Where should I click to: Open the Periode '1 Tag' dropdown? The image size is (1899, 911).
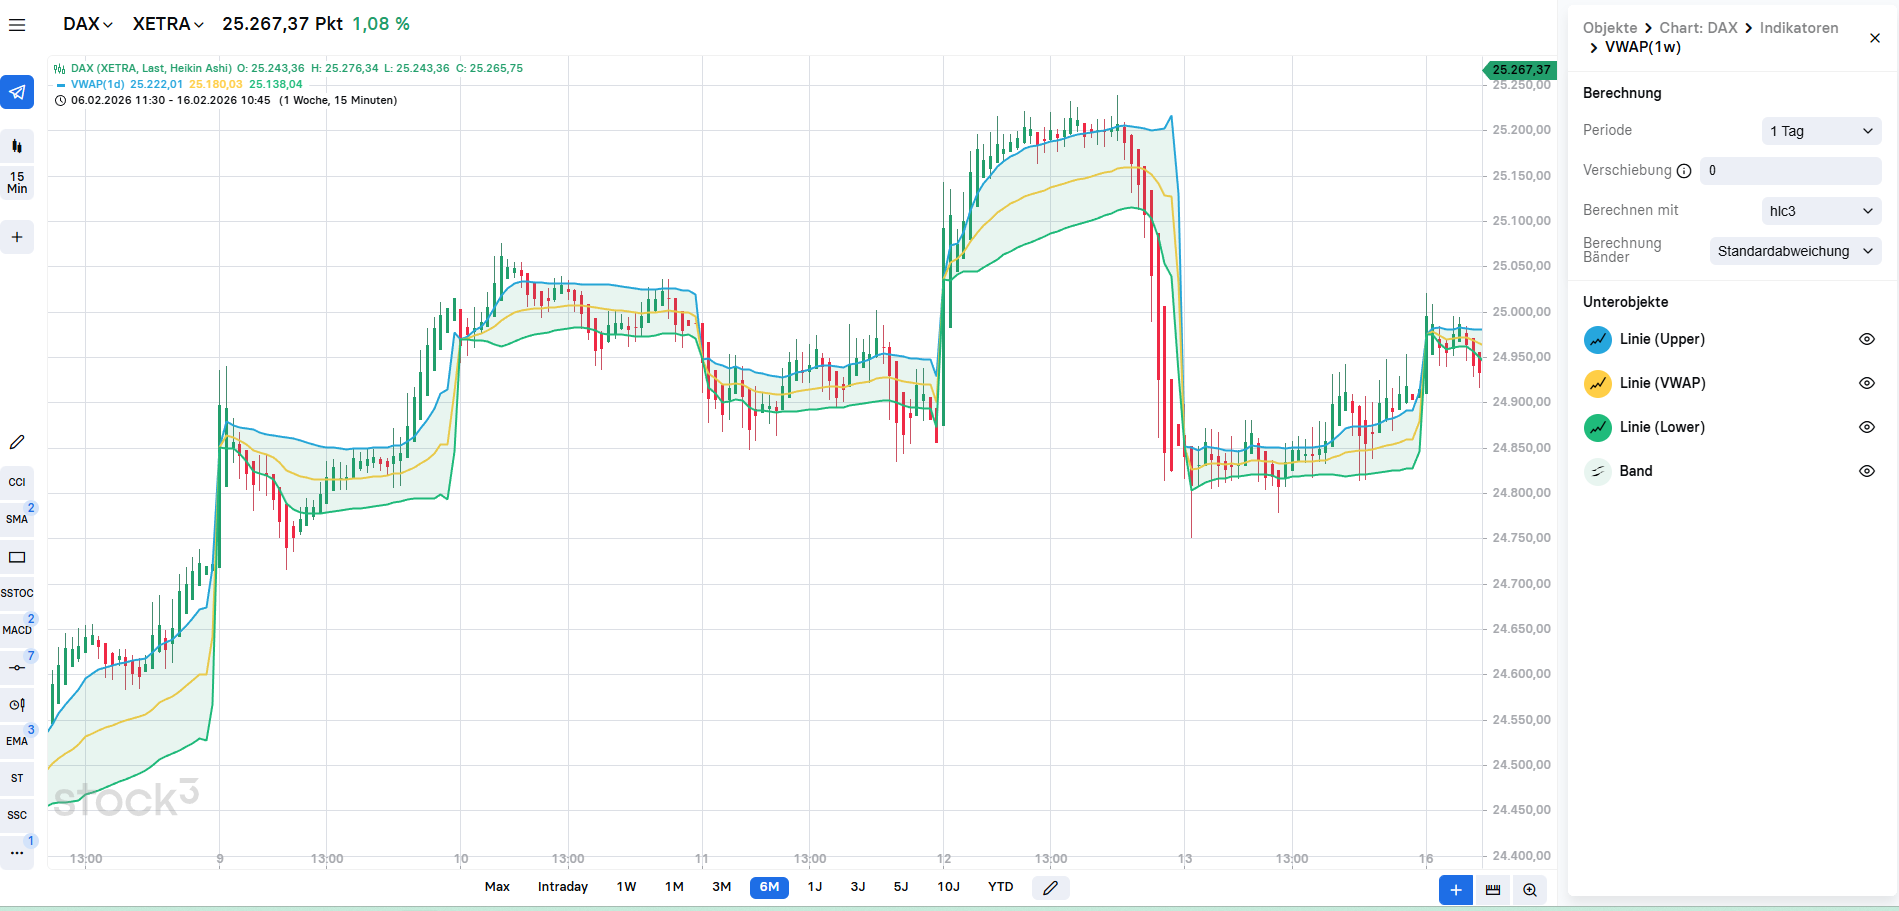[1821, 131]
